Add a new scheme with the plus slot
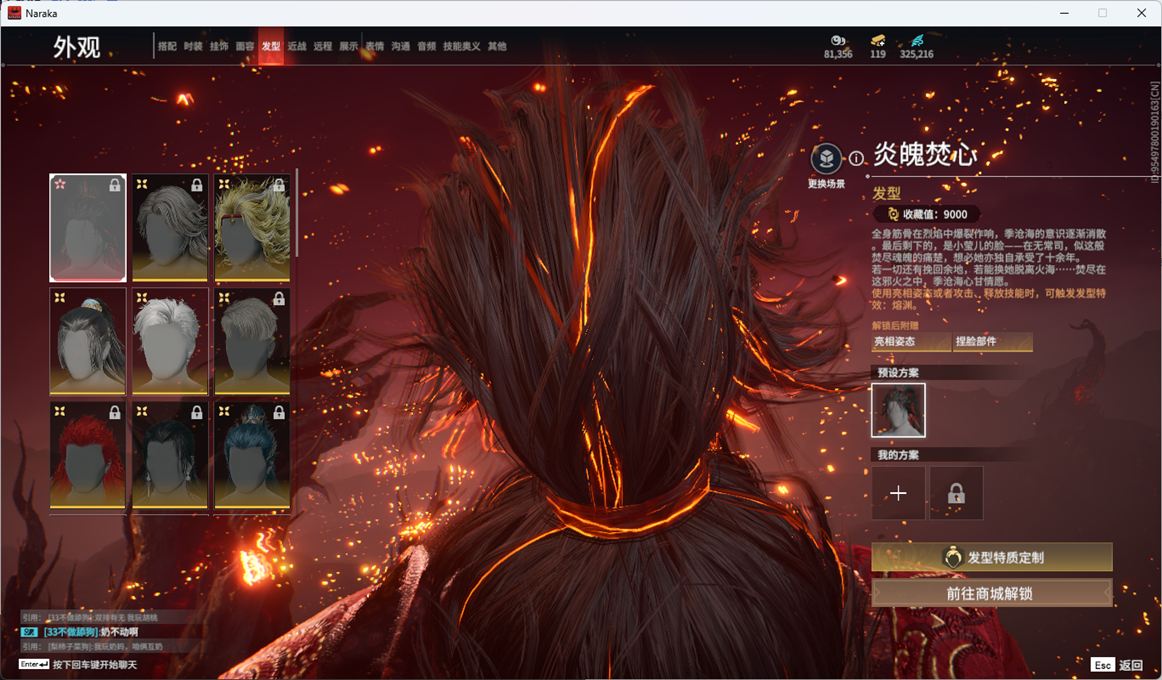The width and height of the screenshot is (1162, 680). (898, 493)
